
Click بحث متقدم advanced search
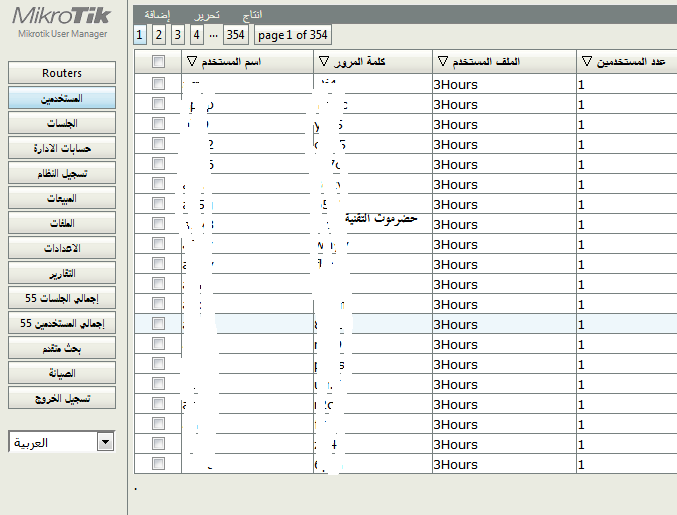(62, 348)
